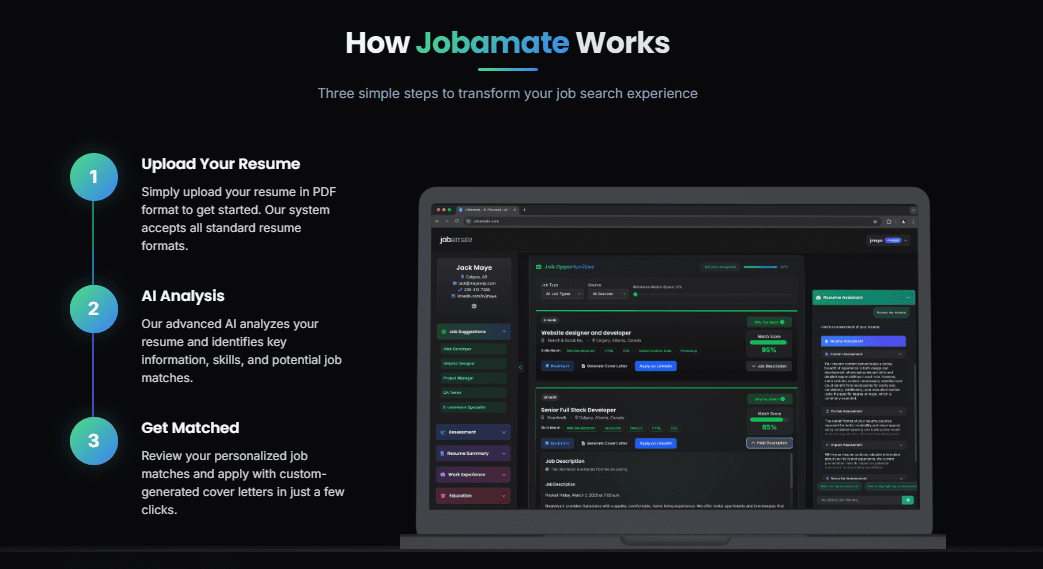Open the All Sources dropdown

click(x=608, y=294)
